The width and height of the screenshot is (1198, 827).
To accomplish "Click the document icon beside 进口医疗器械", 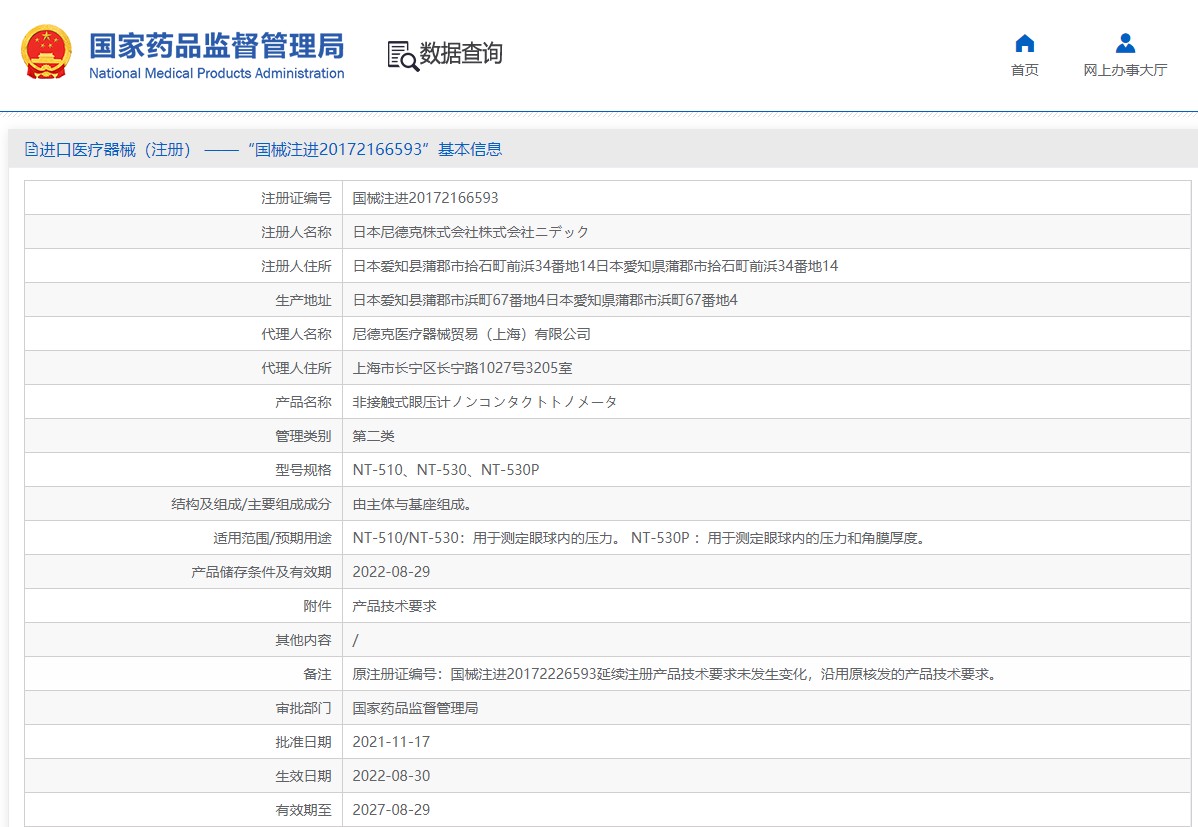I will tap(31, 149).
